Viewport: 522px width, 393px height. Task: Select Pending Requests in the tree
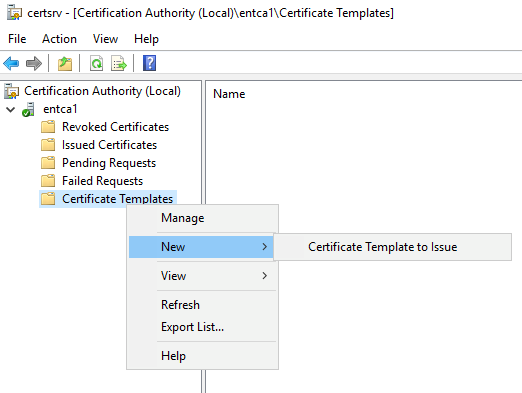109,163
